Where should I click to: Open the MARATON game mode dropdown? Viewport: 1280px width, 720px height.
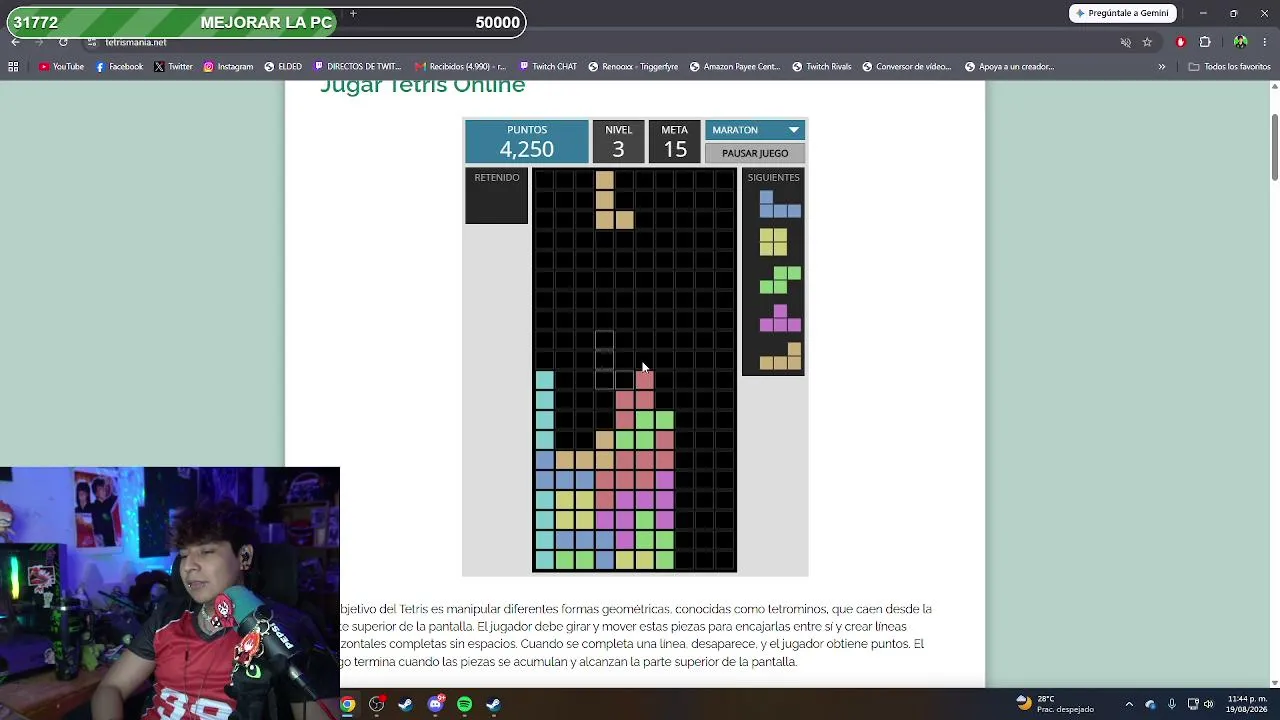click(755, 130)
